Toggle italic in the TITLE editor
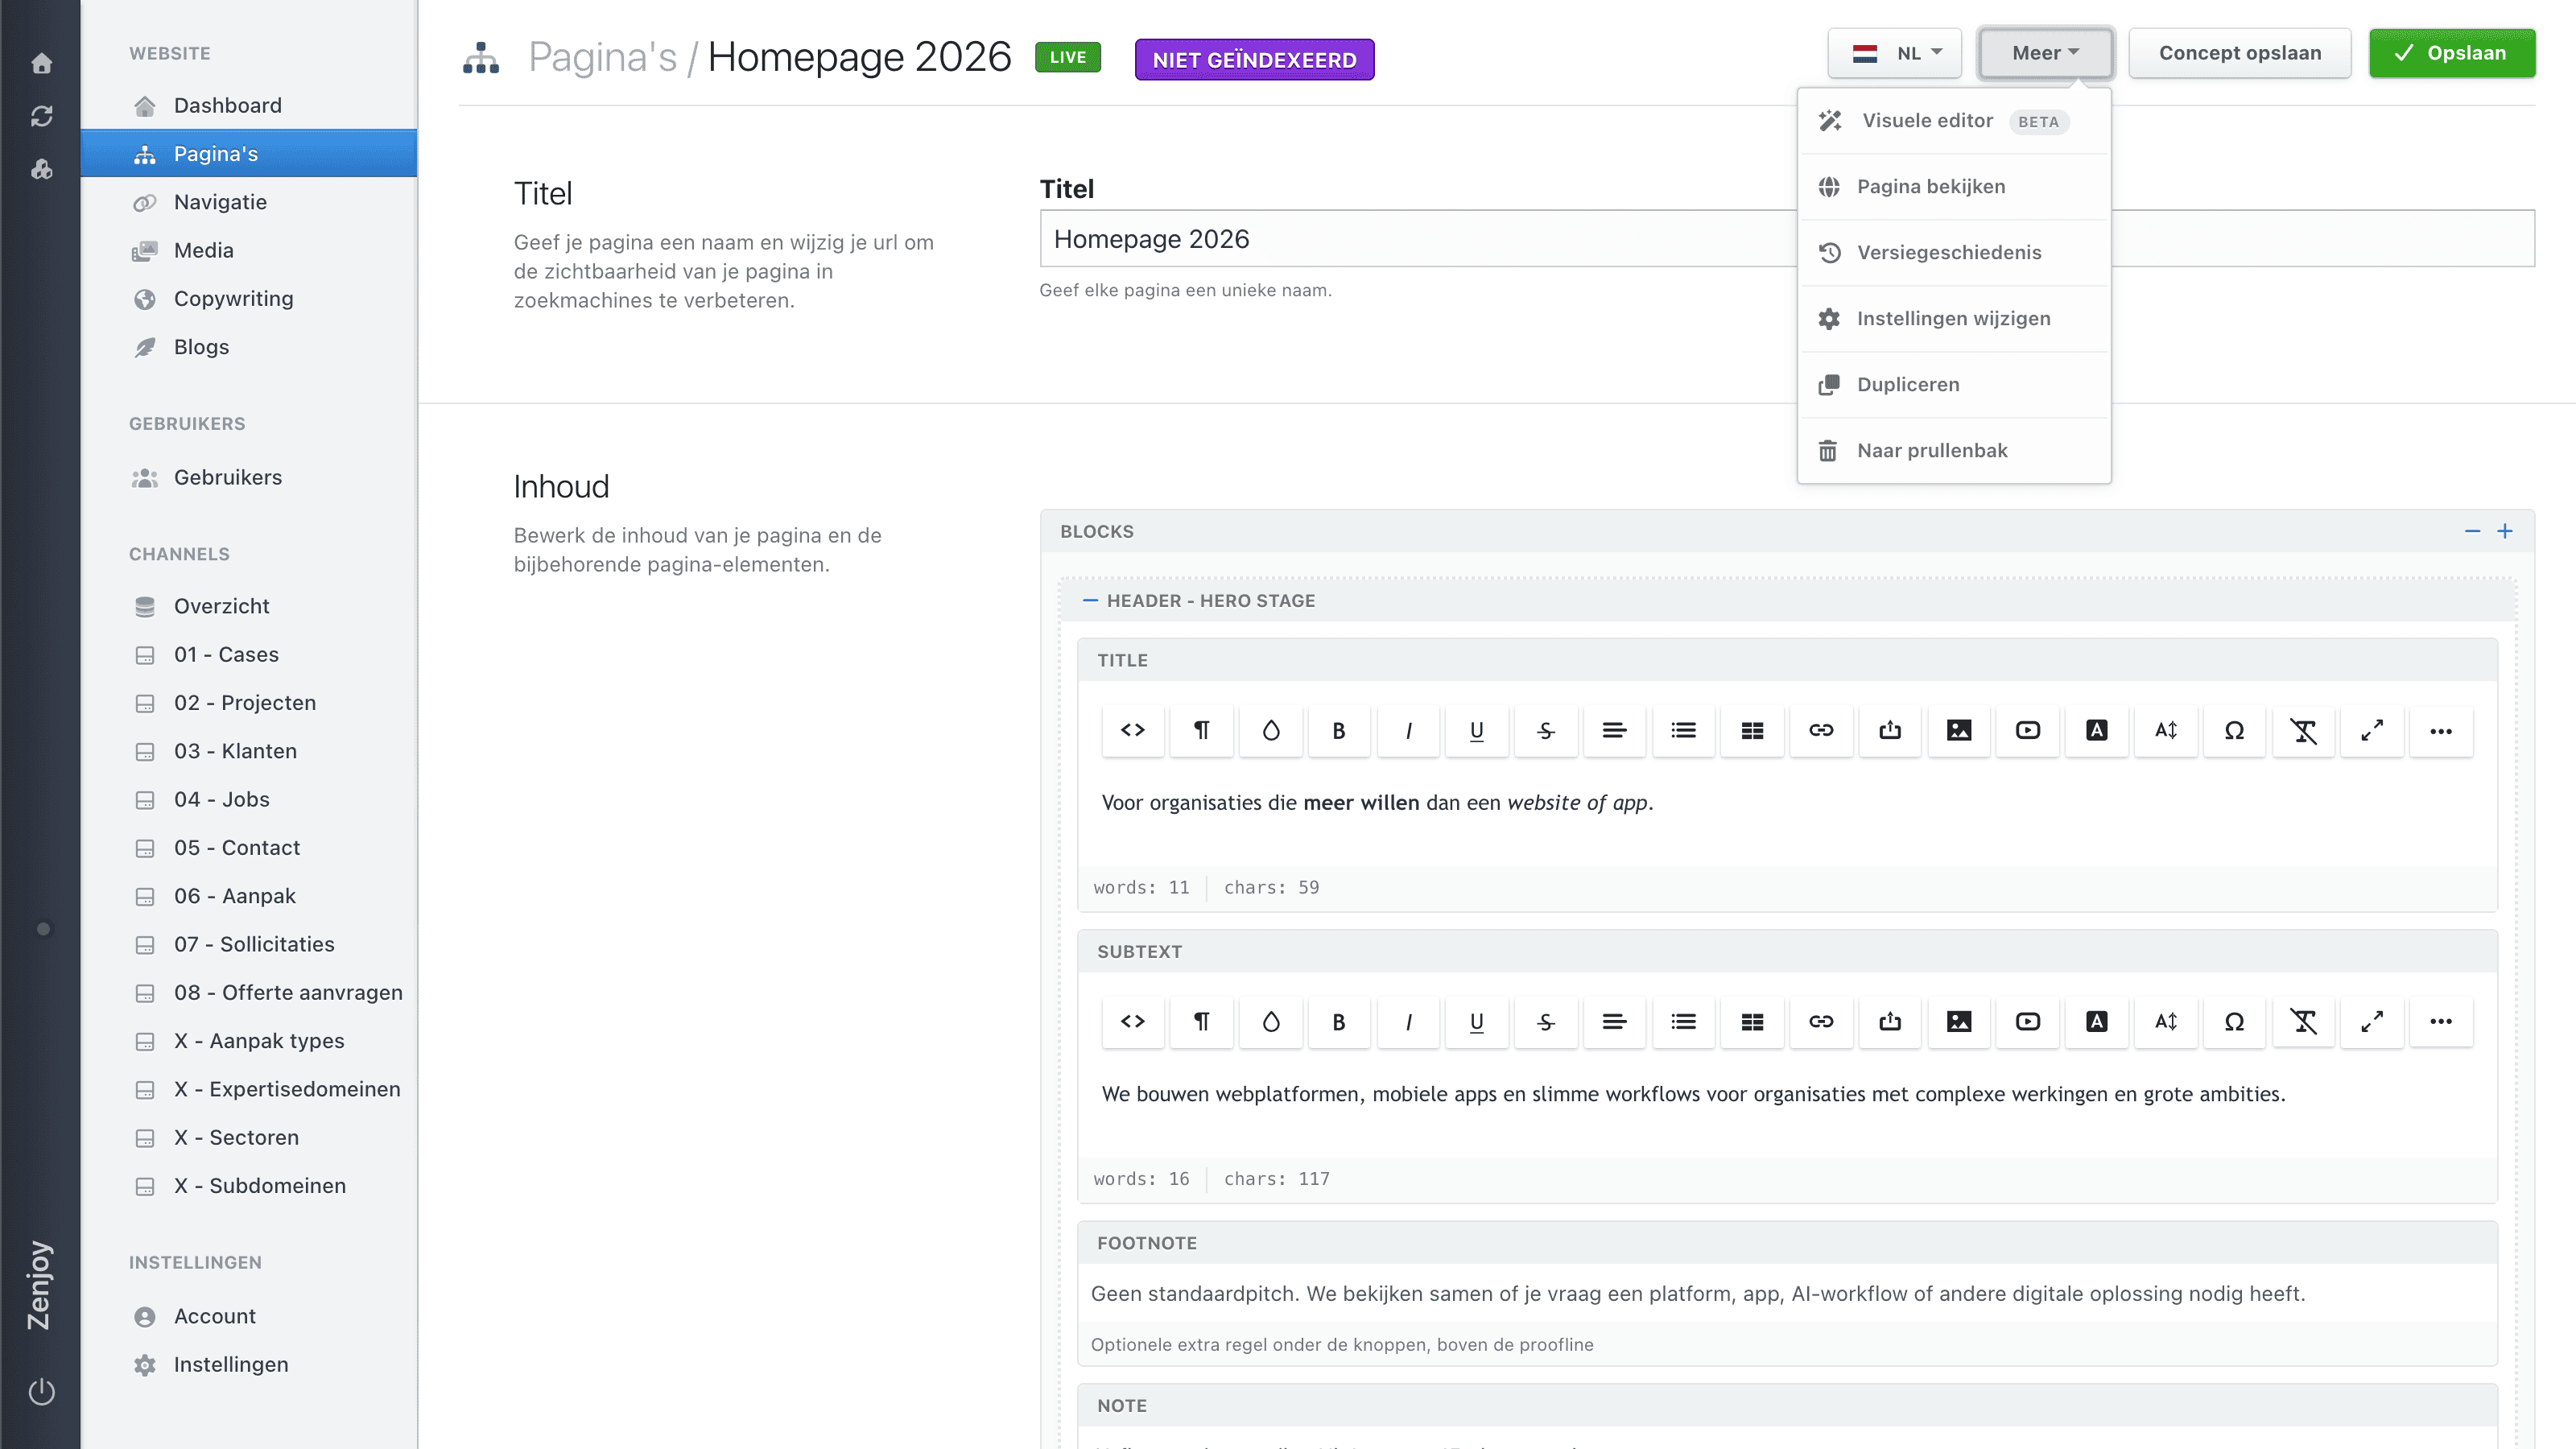This screenshot has width=2576, height=1449. (1408, 730)
